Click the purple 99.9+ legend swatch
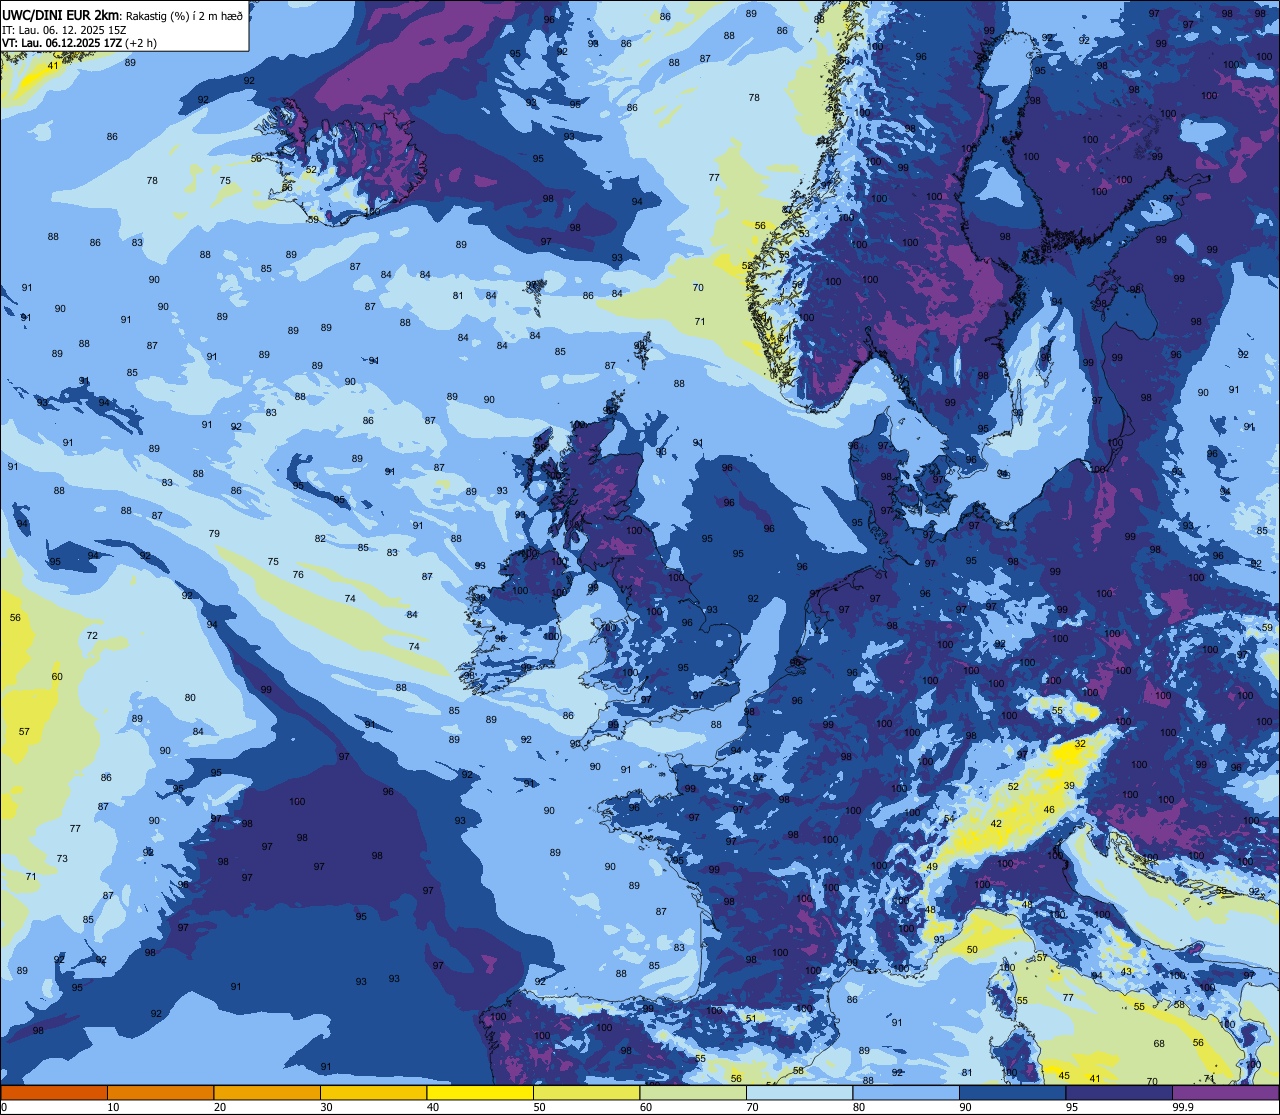 coord(1225,1092)
